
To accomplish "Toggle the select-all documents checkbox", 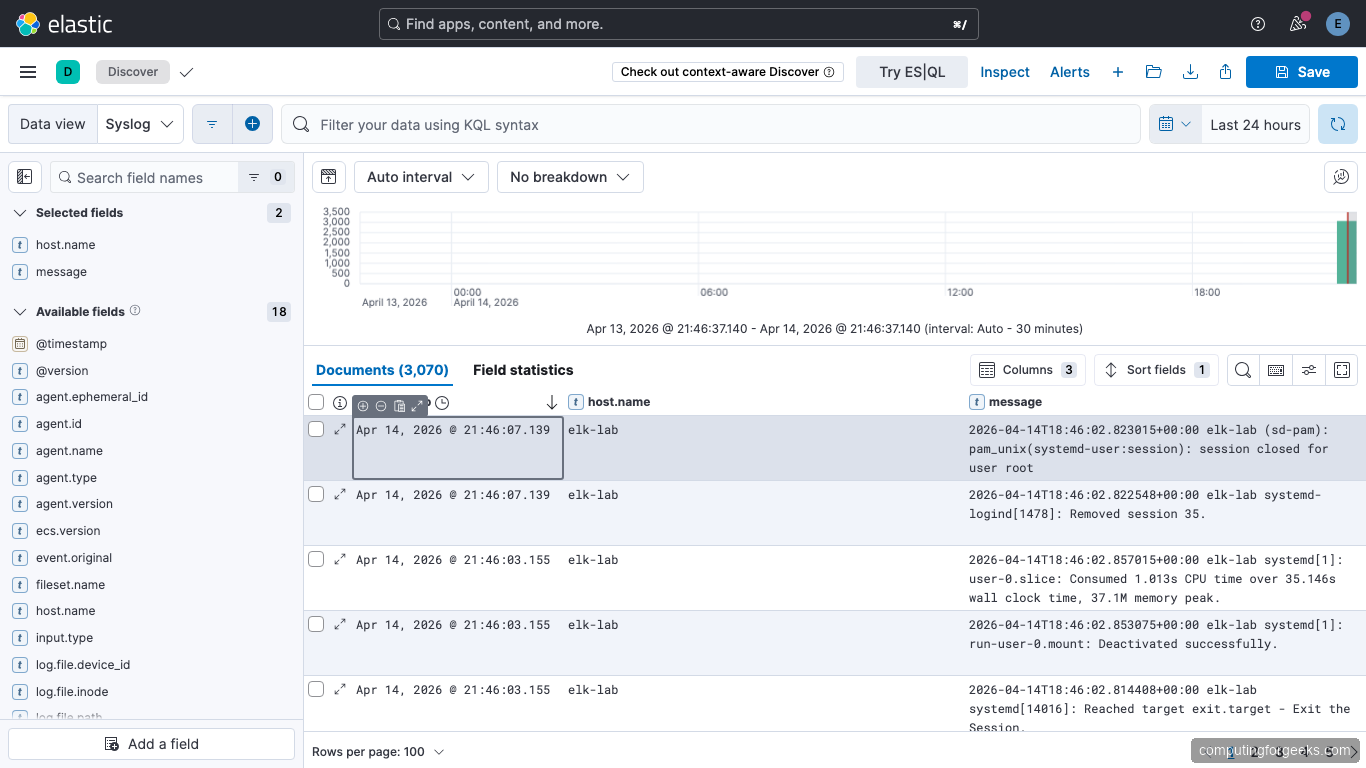I will pyautogui.click(x=316, y=401).
